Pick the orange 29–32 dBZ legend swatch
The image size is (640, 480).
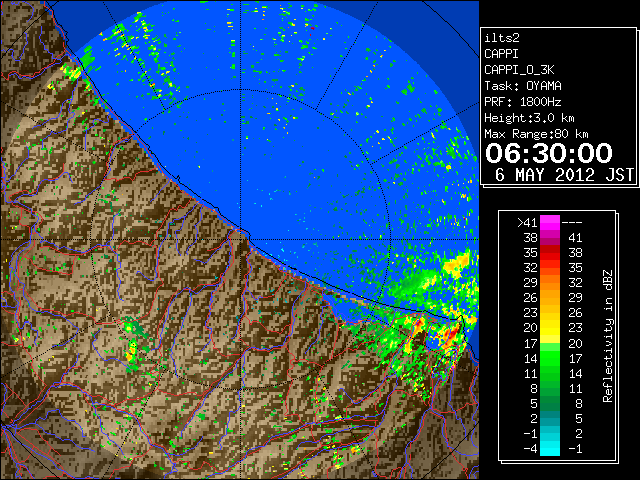[550, 283]
